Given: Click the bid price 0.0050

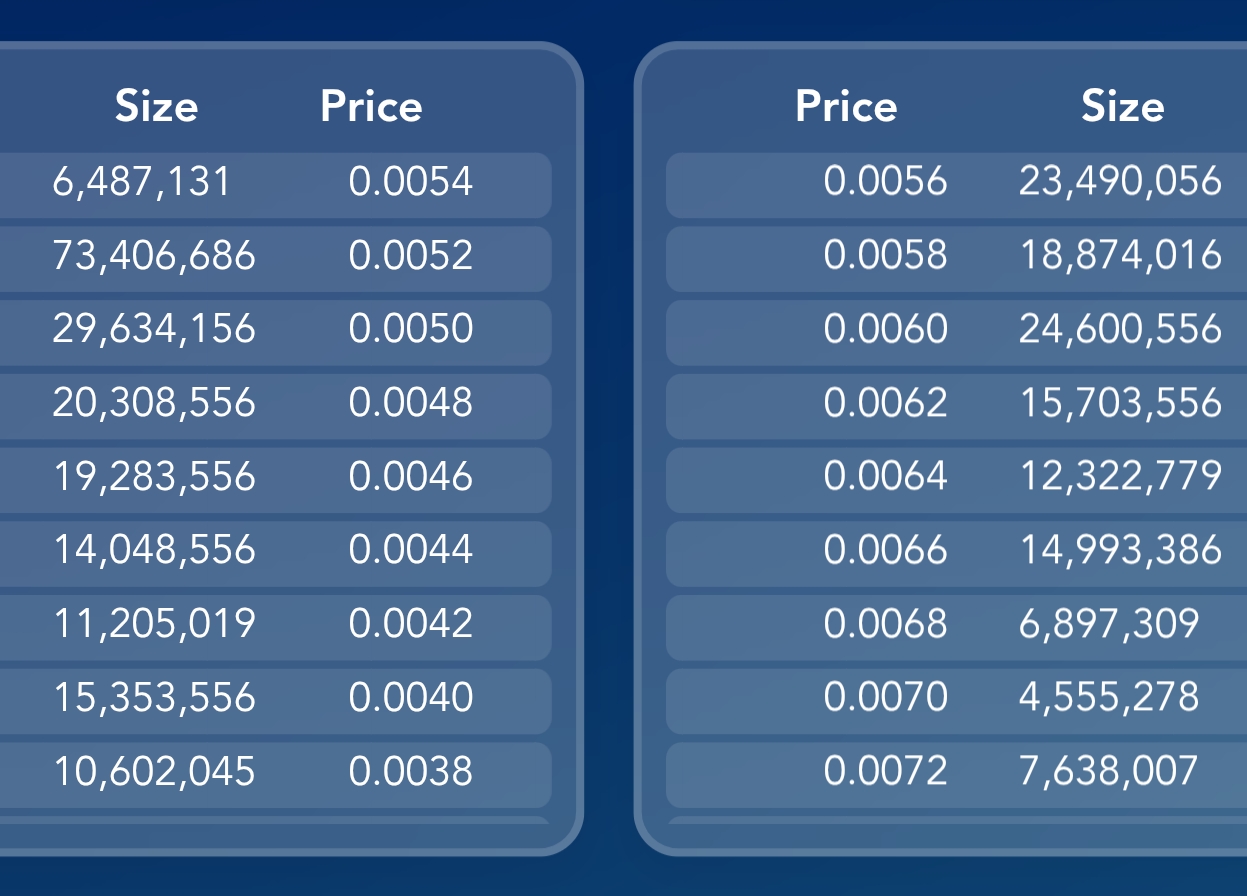Looking at the screenshot, I should coord(411,329).
